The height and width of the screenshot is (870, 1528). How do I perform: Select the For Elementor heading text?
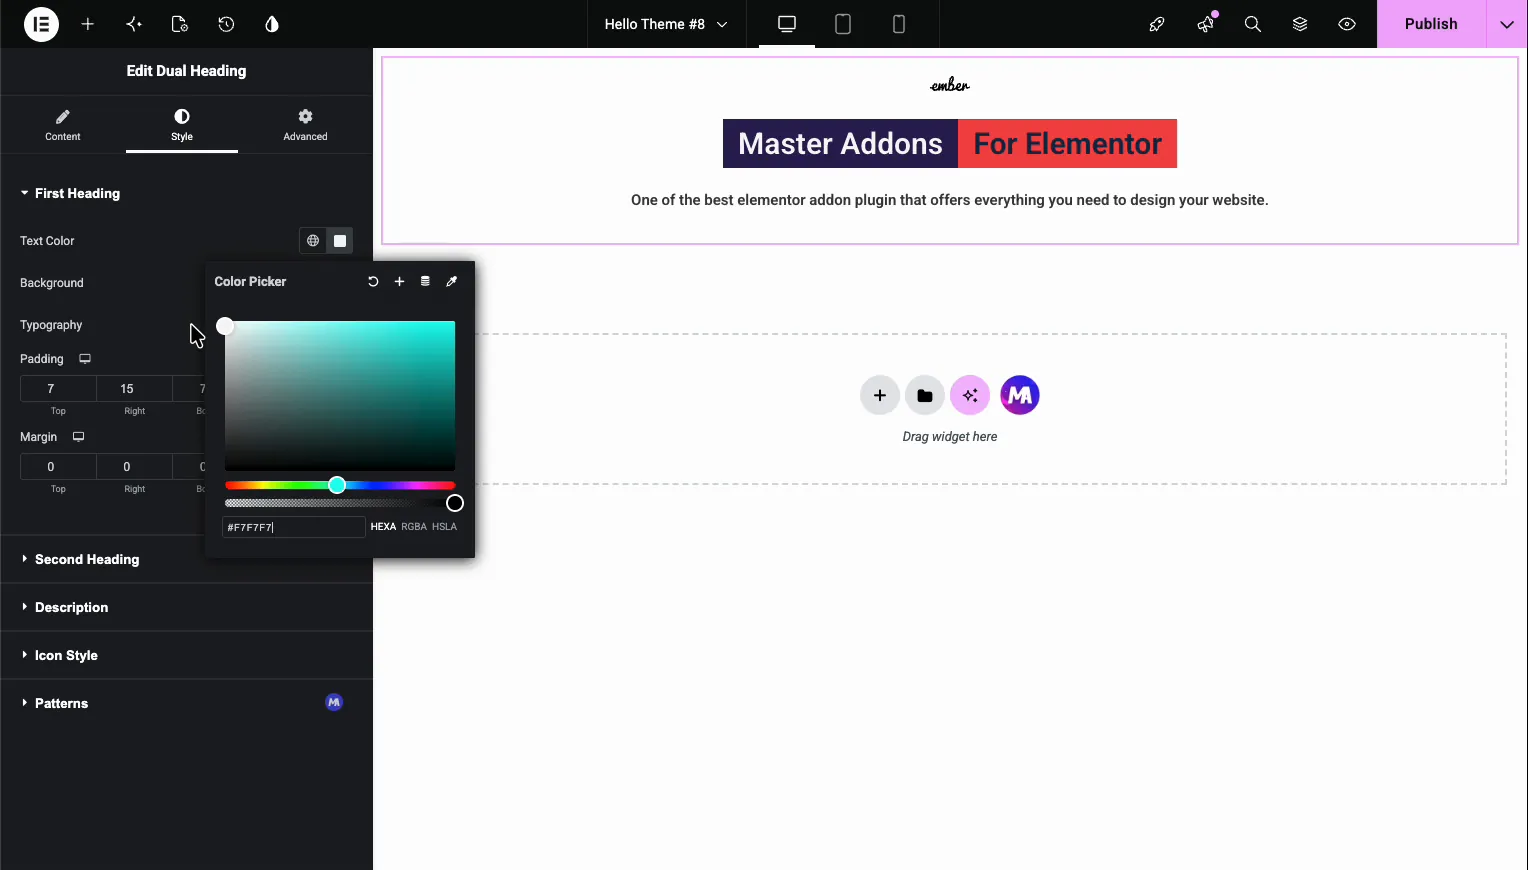[1067, 144]
